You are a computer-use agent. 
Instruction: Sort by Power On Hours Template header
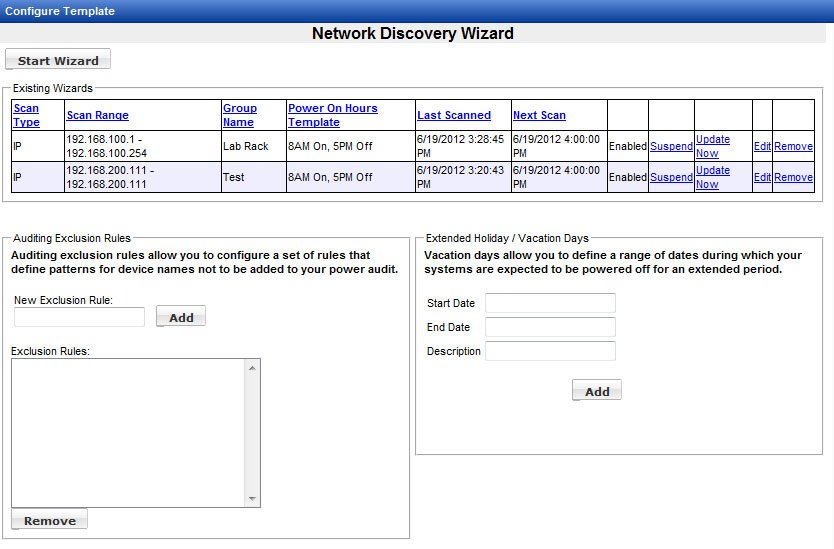(x=332, y=115)
